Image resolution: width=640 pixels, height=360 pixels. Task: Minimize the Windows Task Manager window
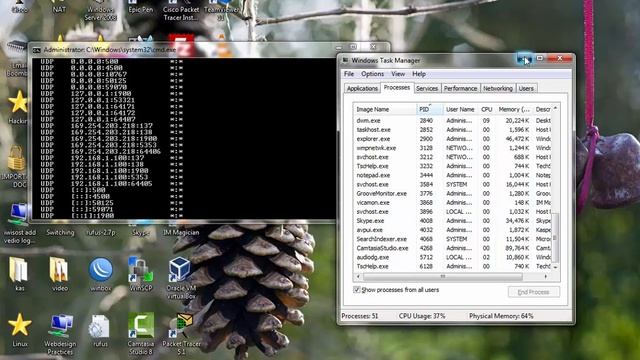point(524,59)
